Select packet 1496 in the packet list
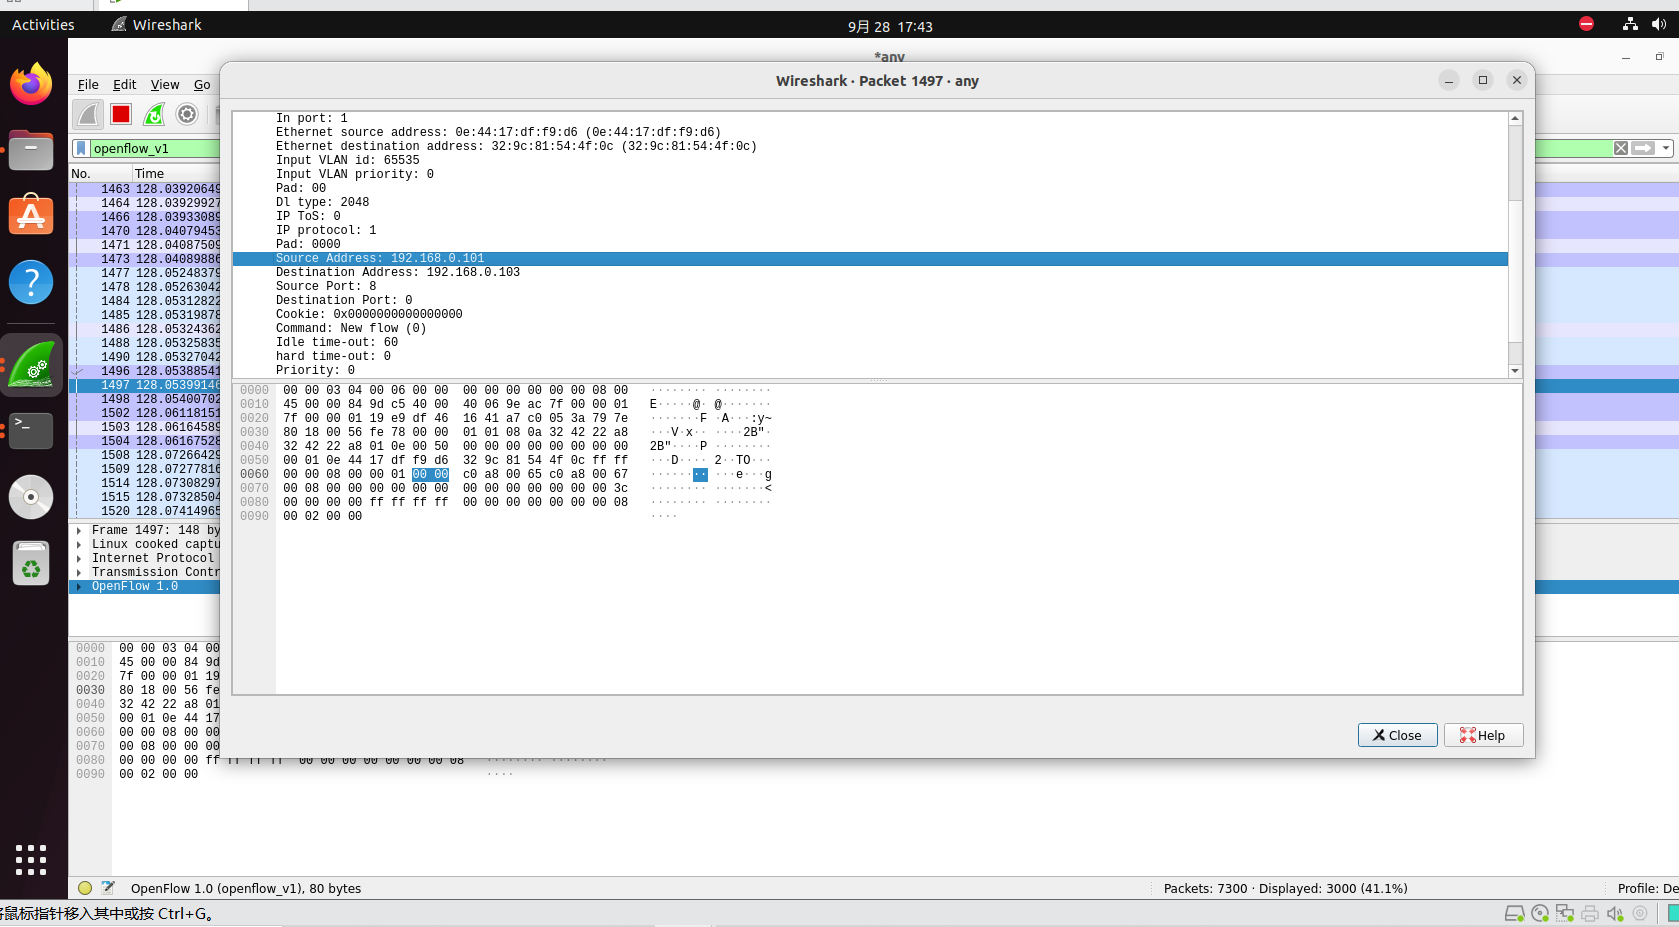Image resolution: width=1679 pixels, height=927 pixels. pos(145,371)
